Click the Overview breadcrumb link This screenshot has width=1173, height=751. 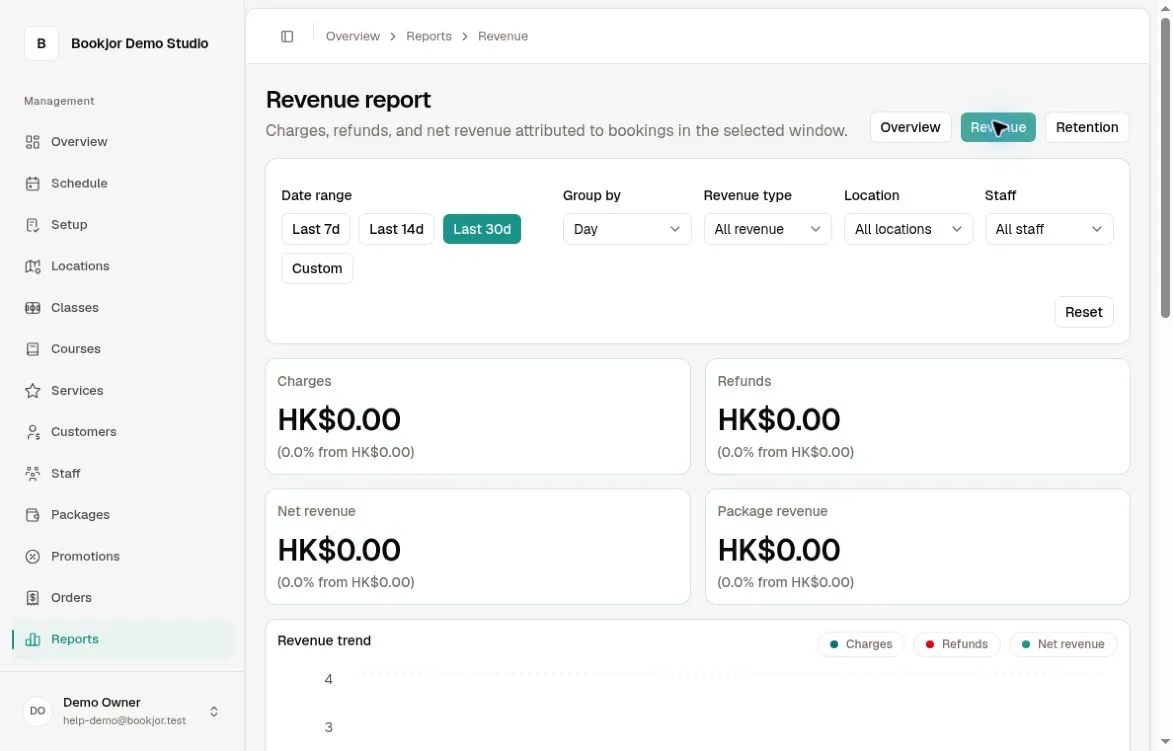tap(352, 37)
